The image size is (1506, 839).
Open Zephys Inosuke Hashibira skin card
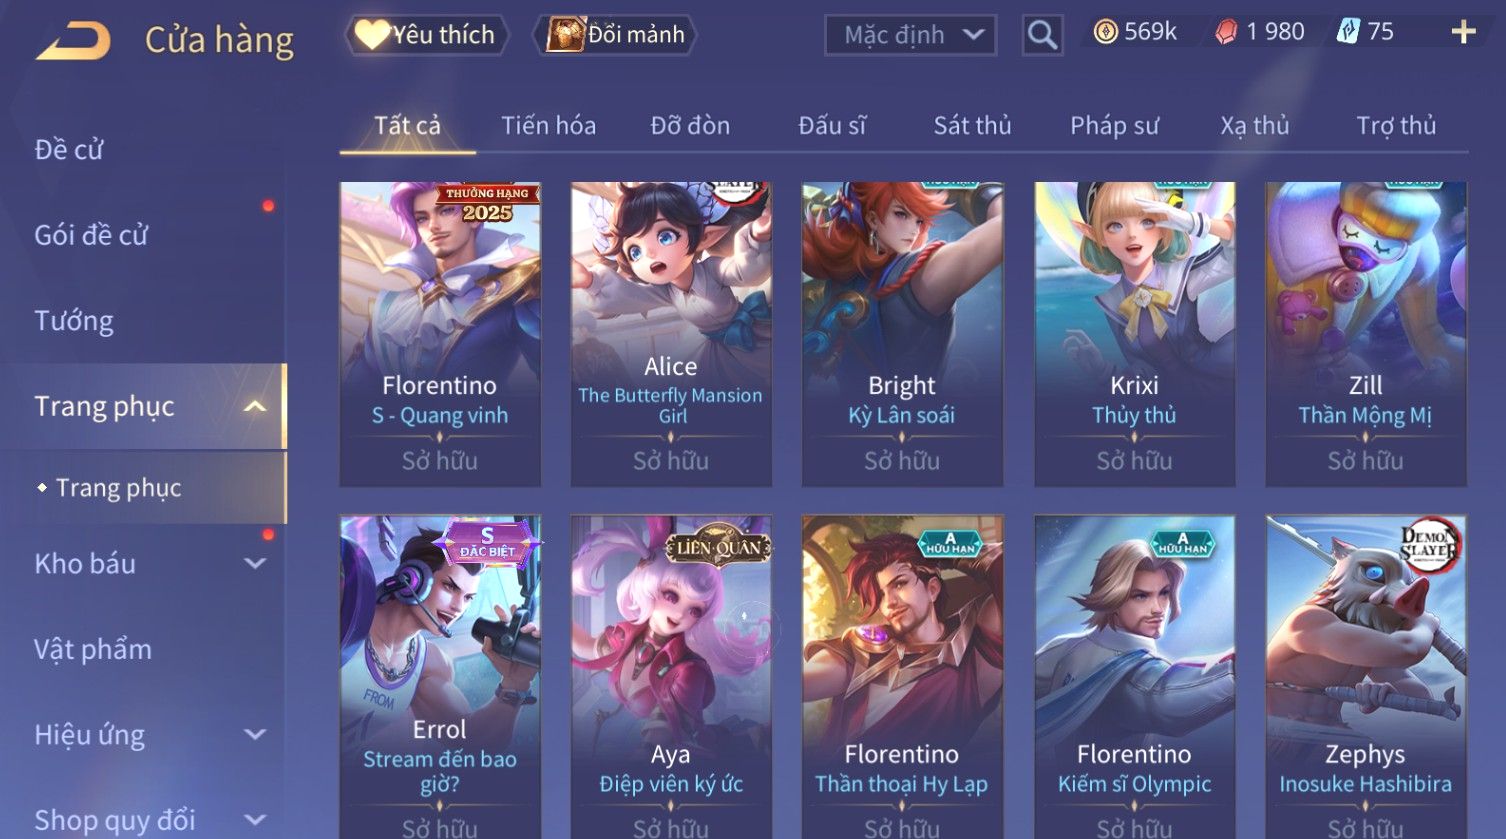tap(1365, 677)
